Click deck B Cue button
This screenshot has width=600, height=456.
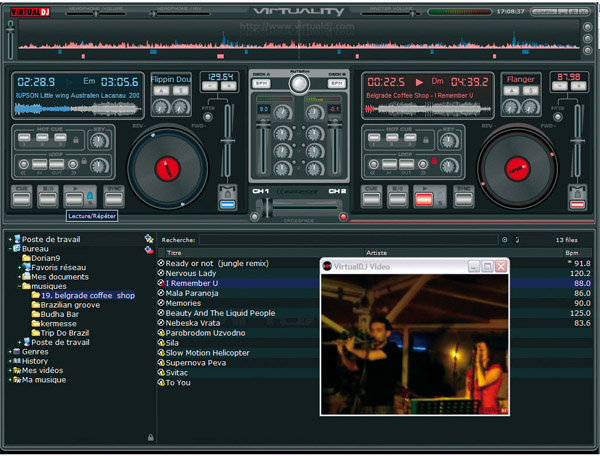[372, 199]
